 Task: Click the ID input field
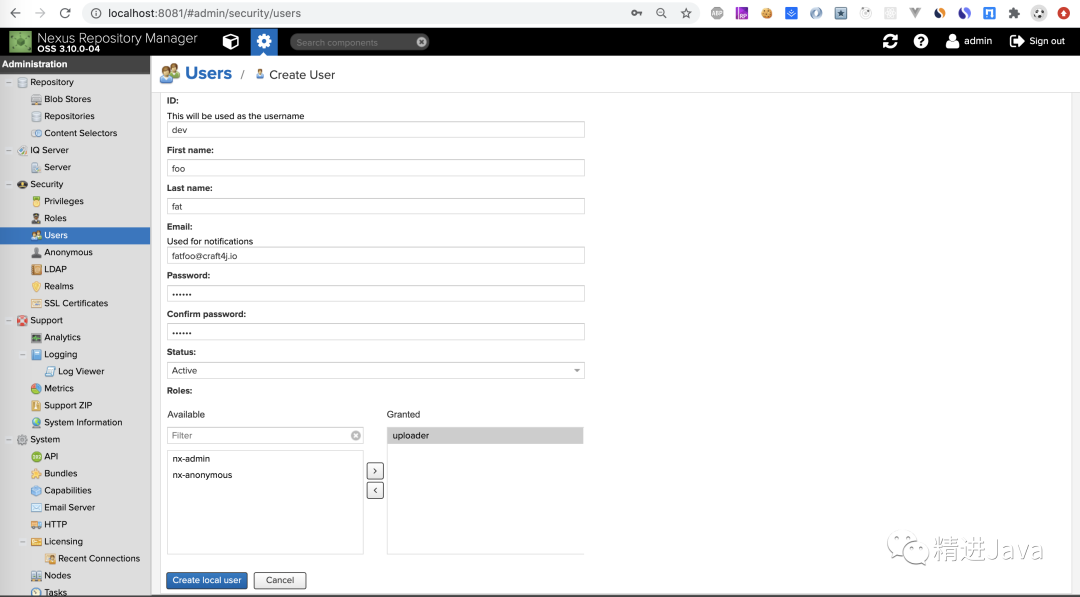[375, 130]
